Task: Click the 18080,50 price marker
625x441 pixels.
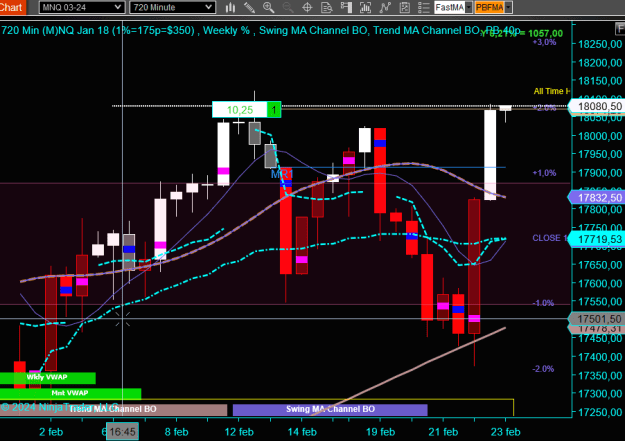Action: [x=597, y=106]
